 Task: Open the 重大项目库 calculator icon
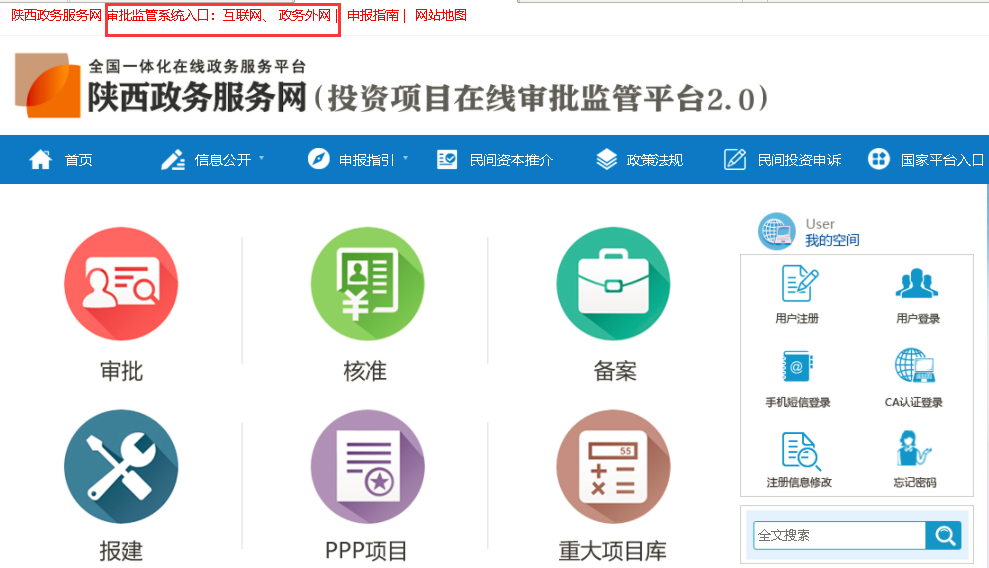[x=613, y=467]
